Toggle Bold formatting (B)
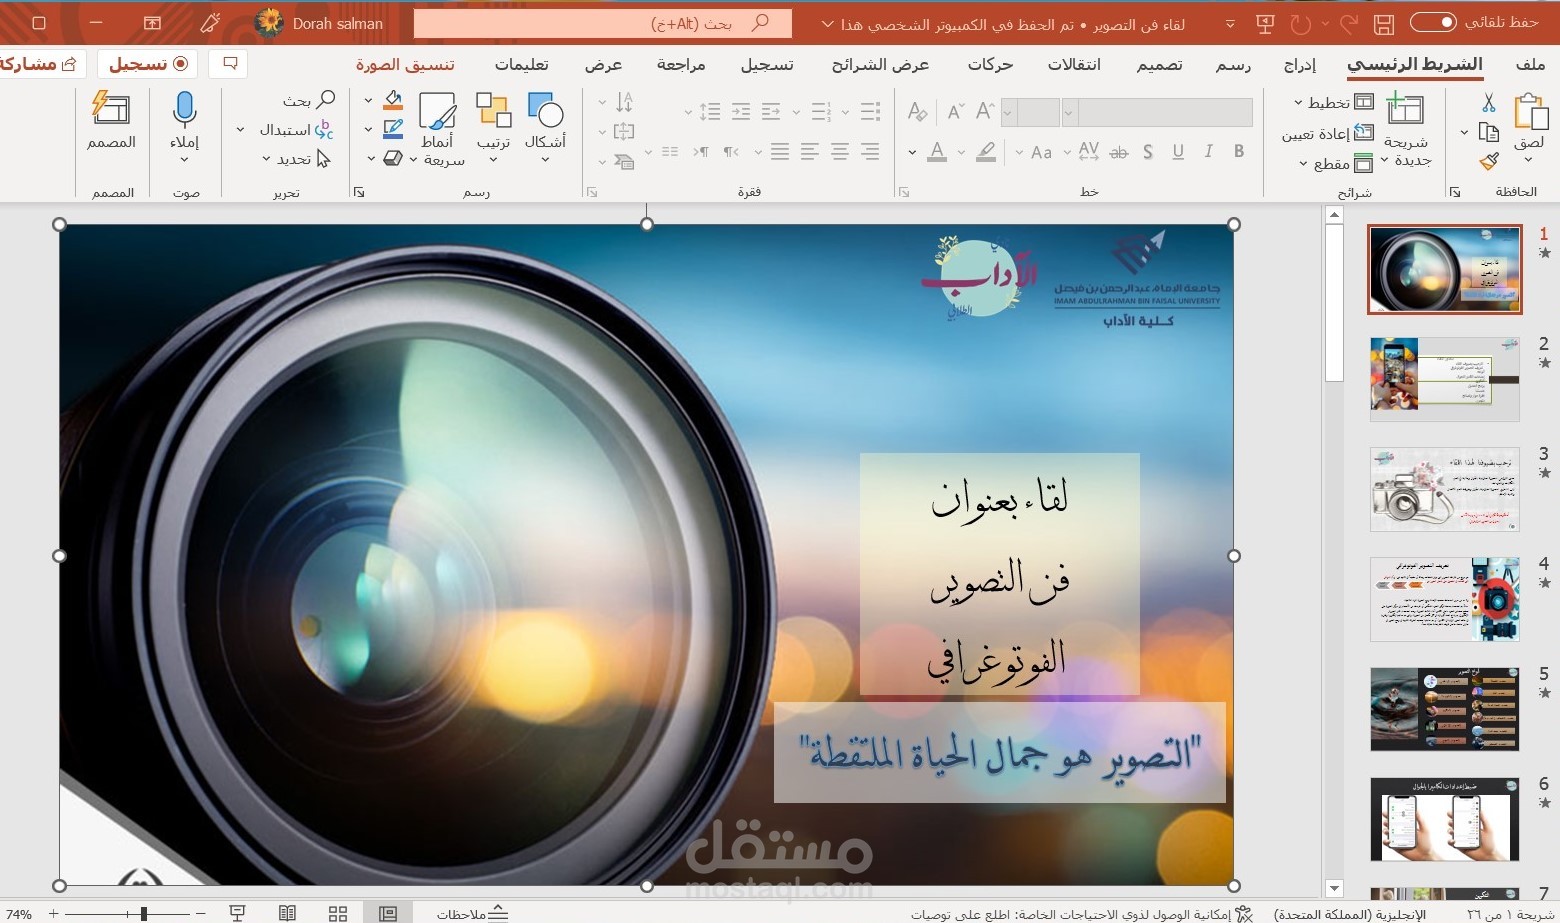 tap(1239, 152)
